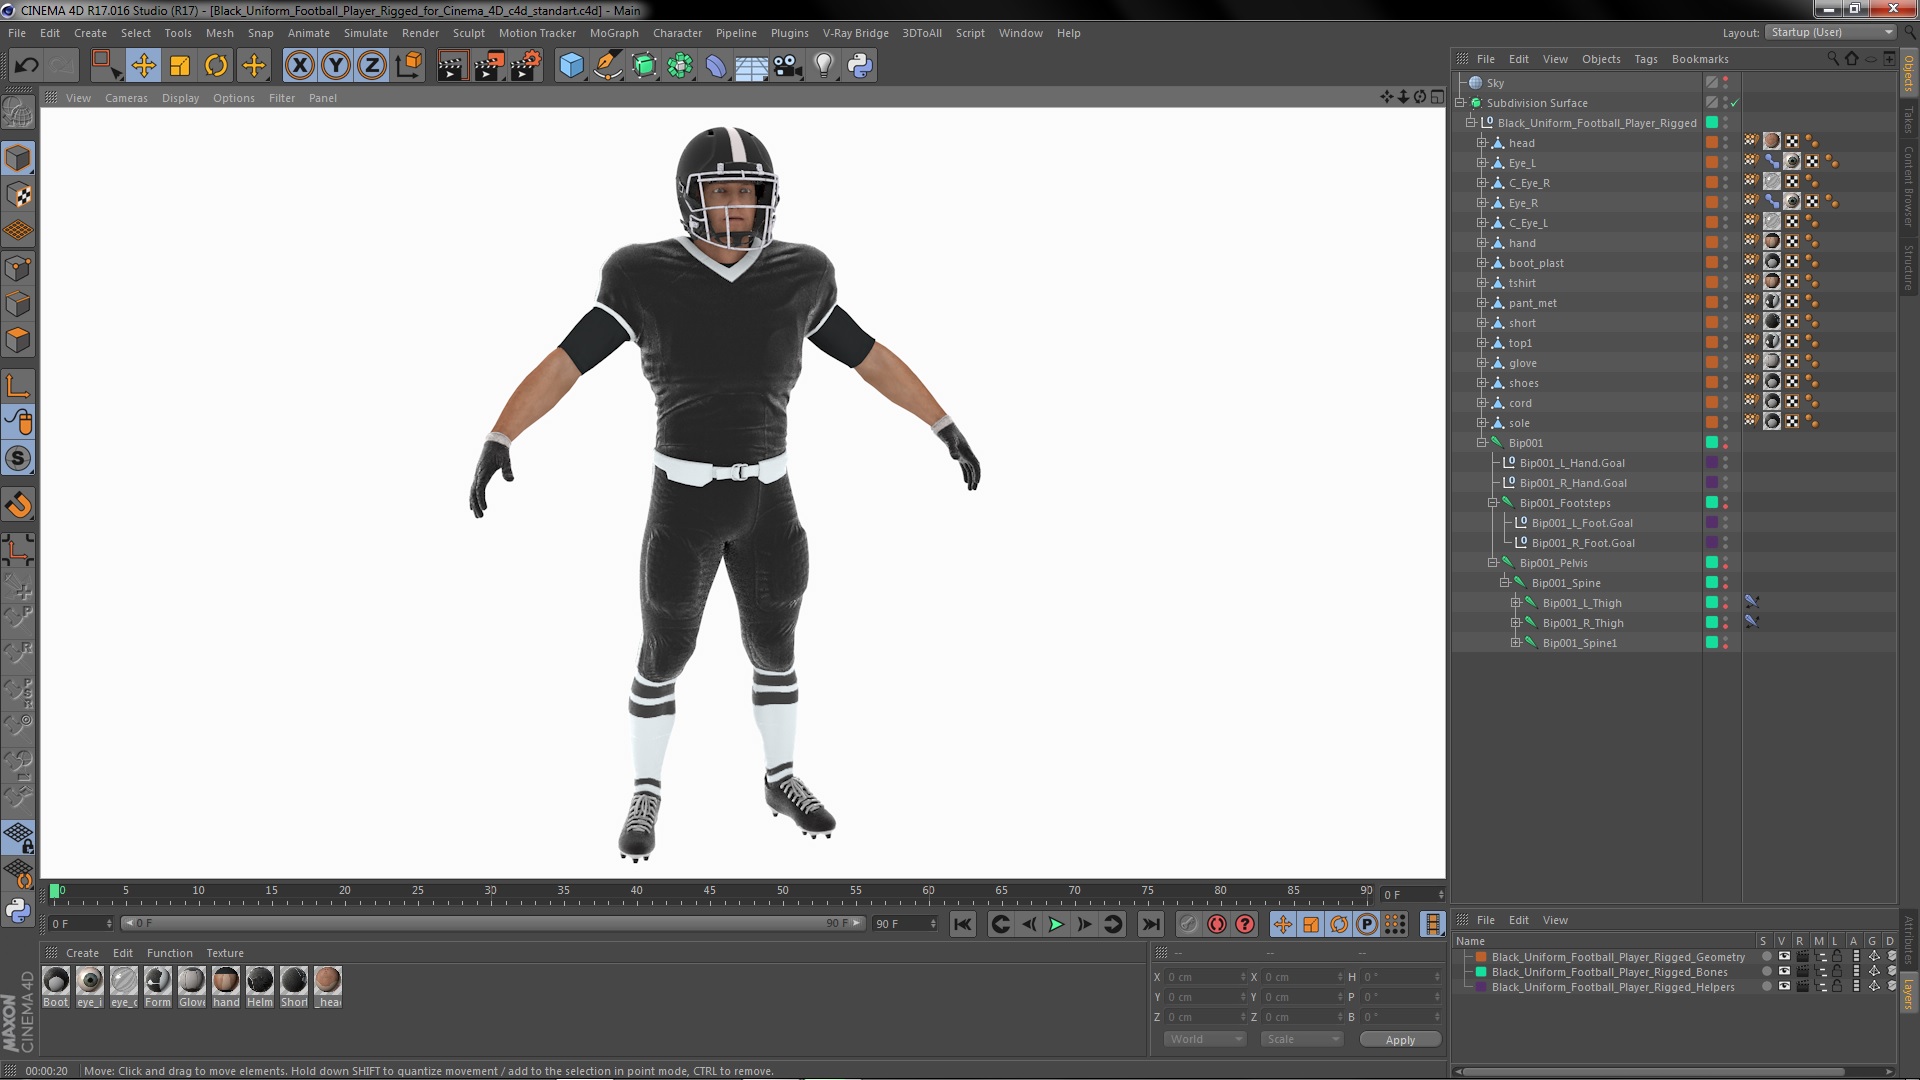Image resolution: width=1920 pixels, height=1080 pixels.
Task: Toggle Y axis lock
Action: coord(336,66)
